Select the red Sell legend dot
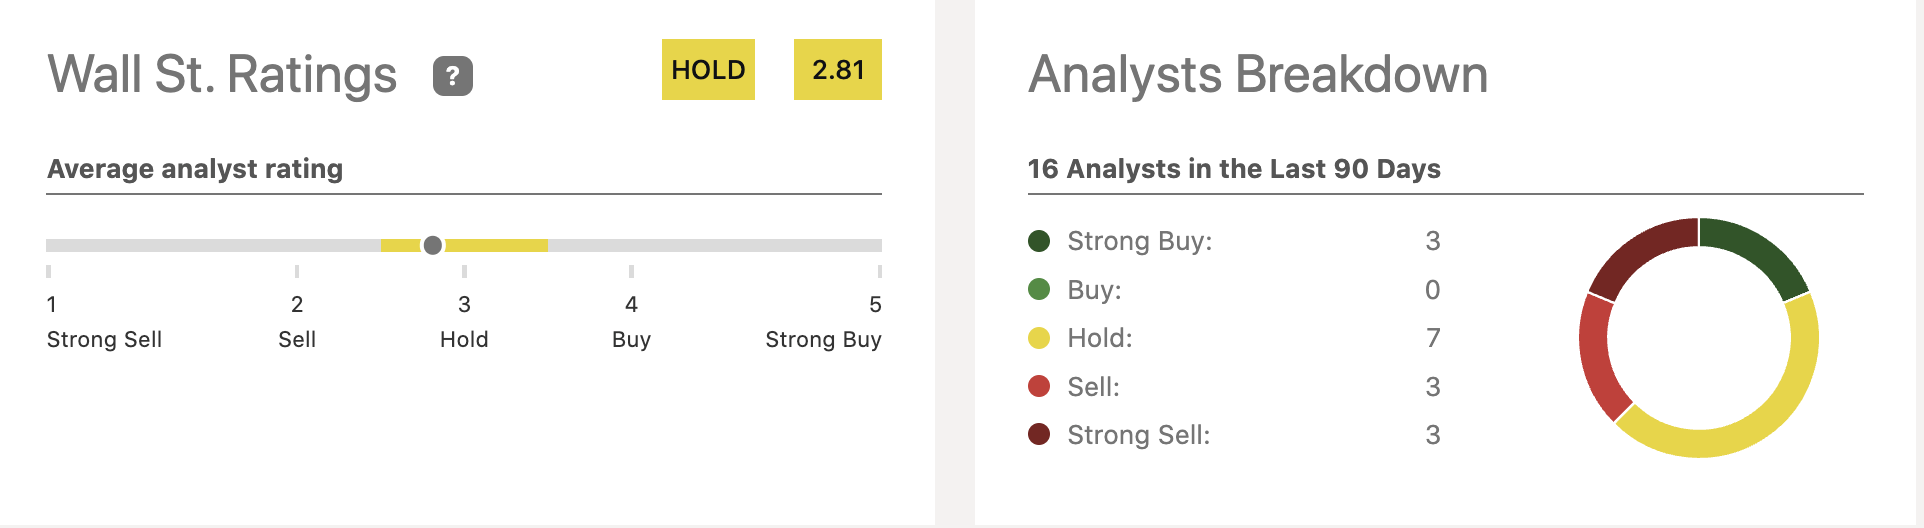The width and height of the screenshot is (1924, 528). (x=1039, y=386)
